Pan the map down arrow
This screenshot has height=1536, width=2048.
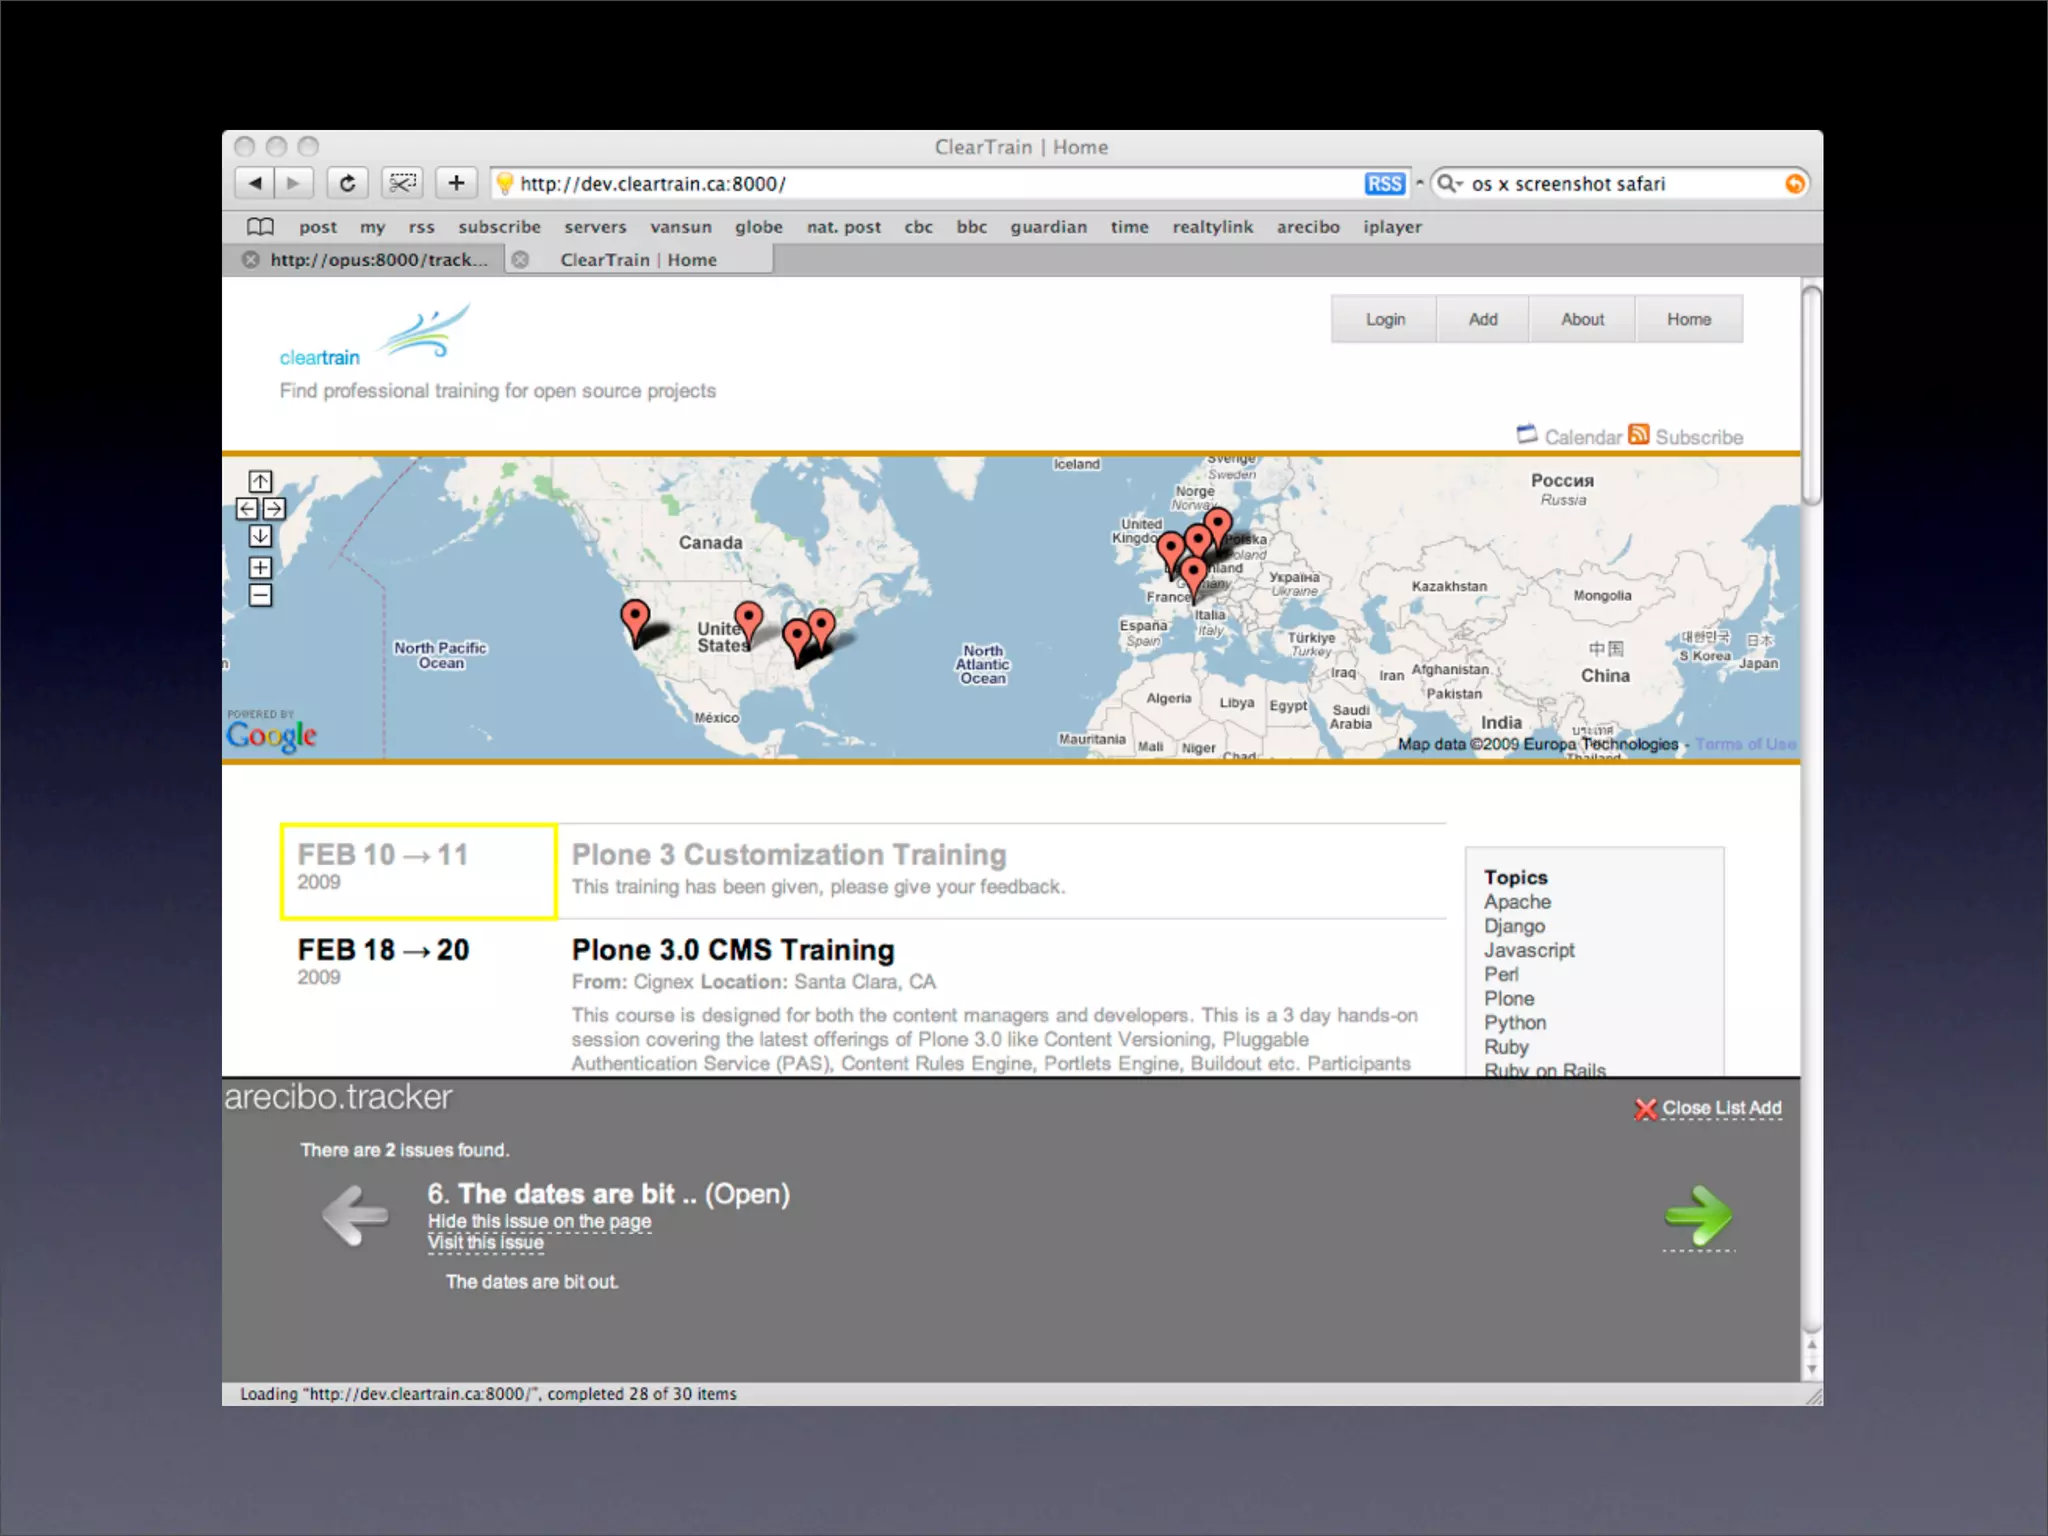click(x=260, y=536)
